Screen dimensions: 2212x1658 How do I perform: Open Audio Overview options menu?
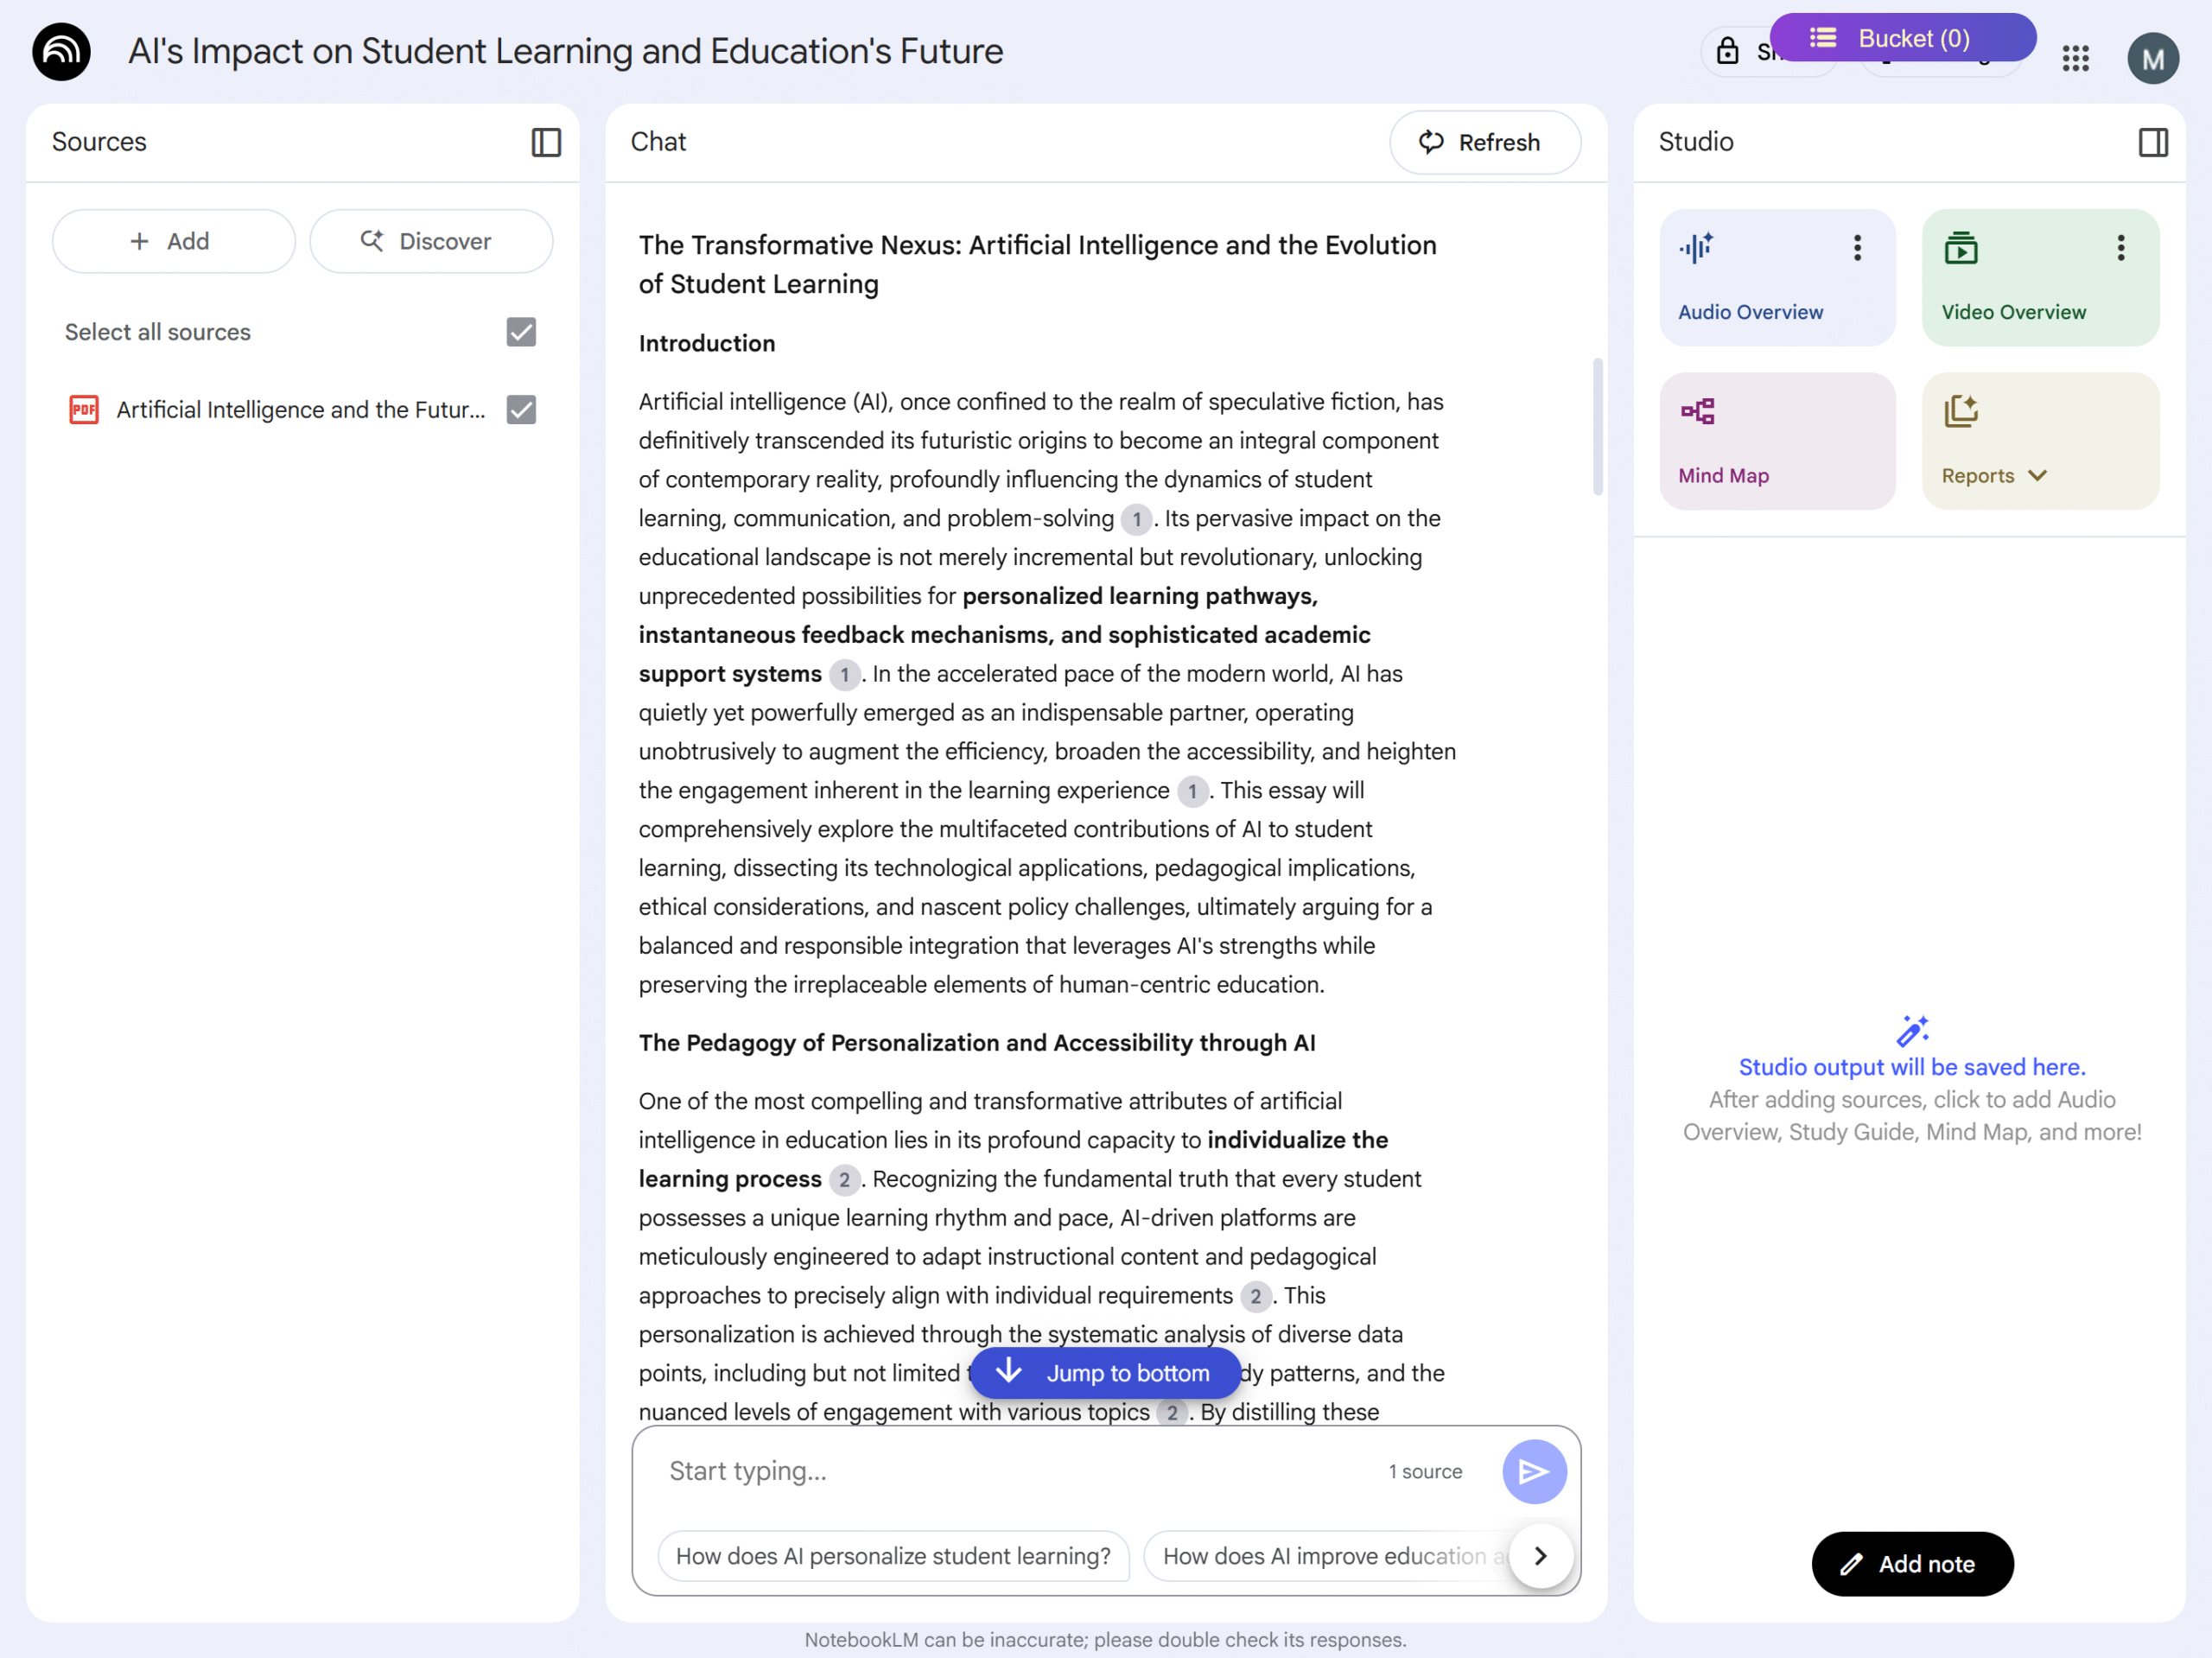pos(1857,248)
